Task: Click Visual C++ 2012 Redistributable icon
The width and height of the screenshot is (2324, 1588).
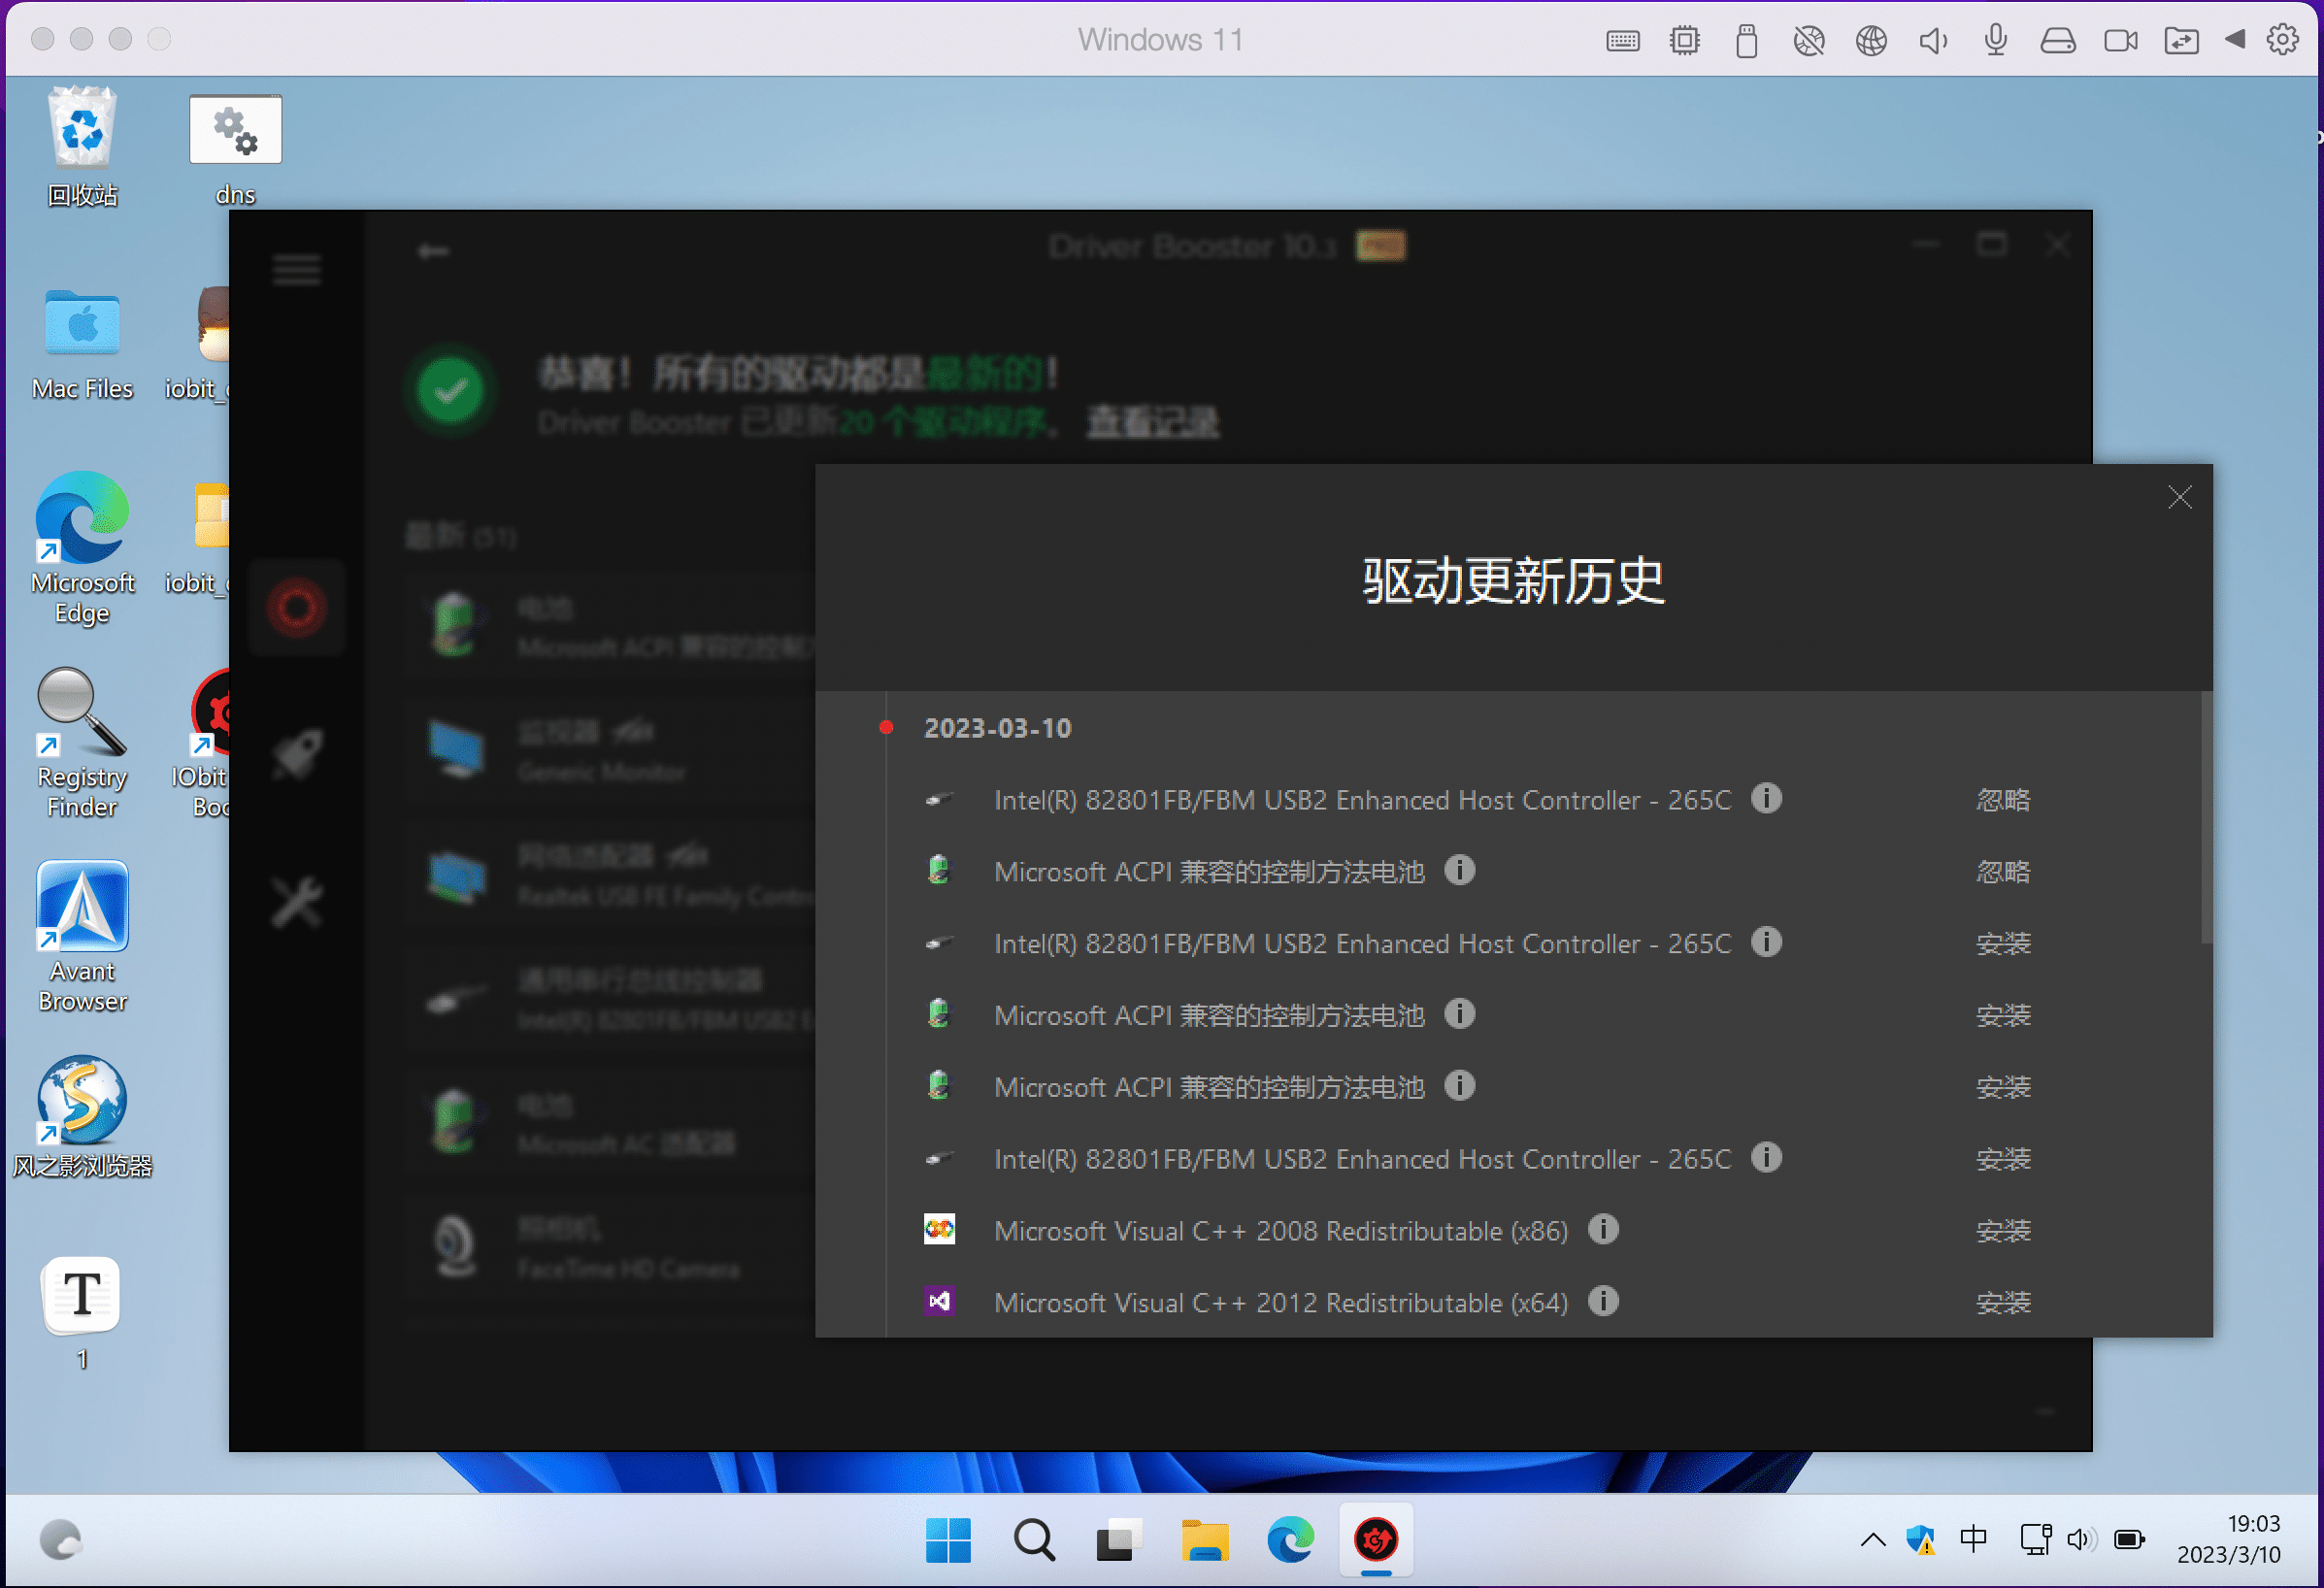Action: coord(939,1301)
